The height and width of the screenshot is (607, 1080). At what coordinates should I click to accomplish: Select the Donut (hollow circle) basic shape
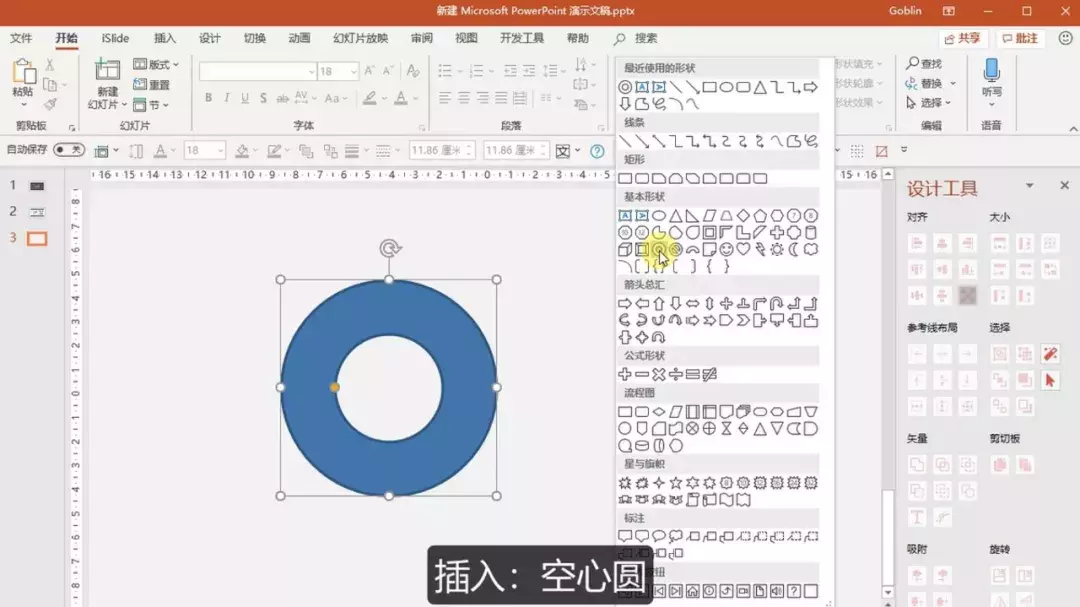click(659, 249)
